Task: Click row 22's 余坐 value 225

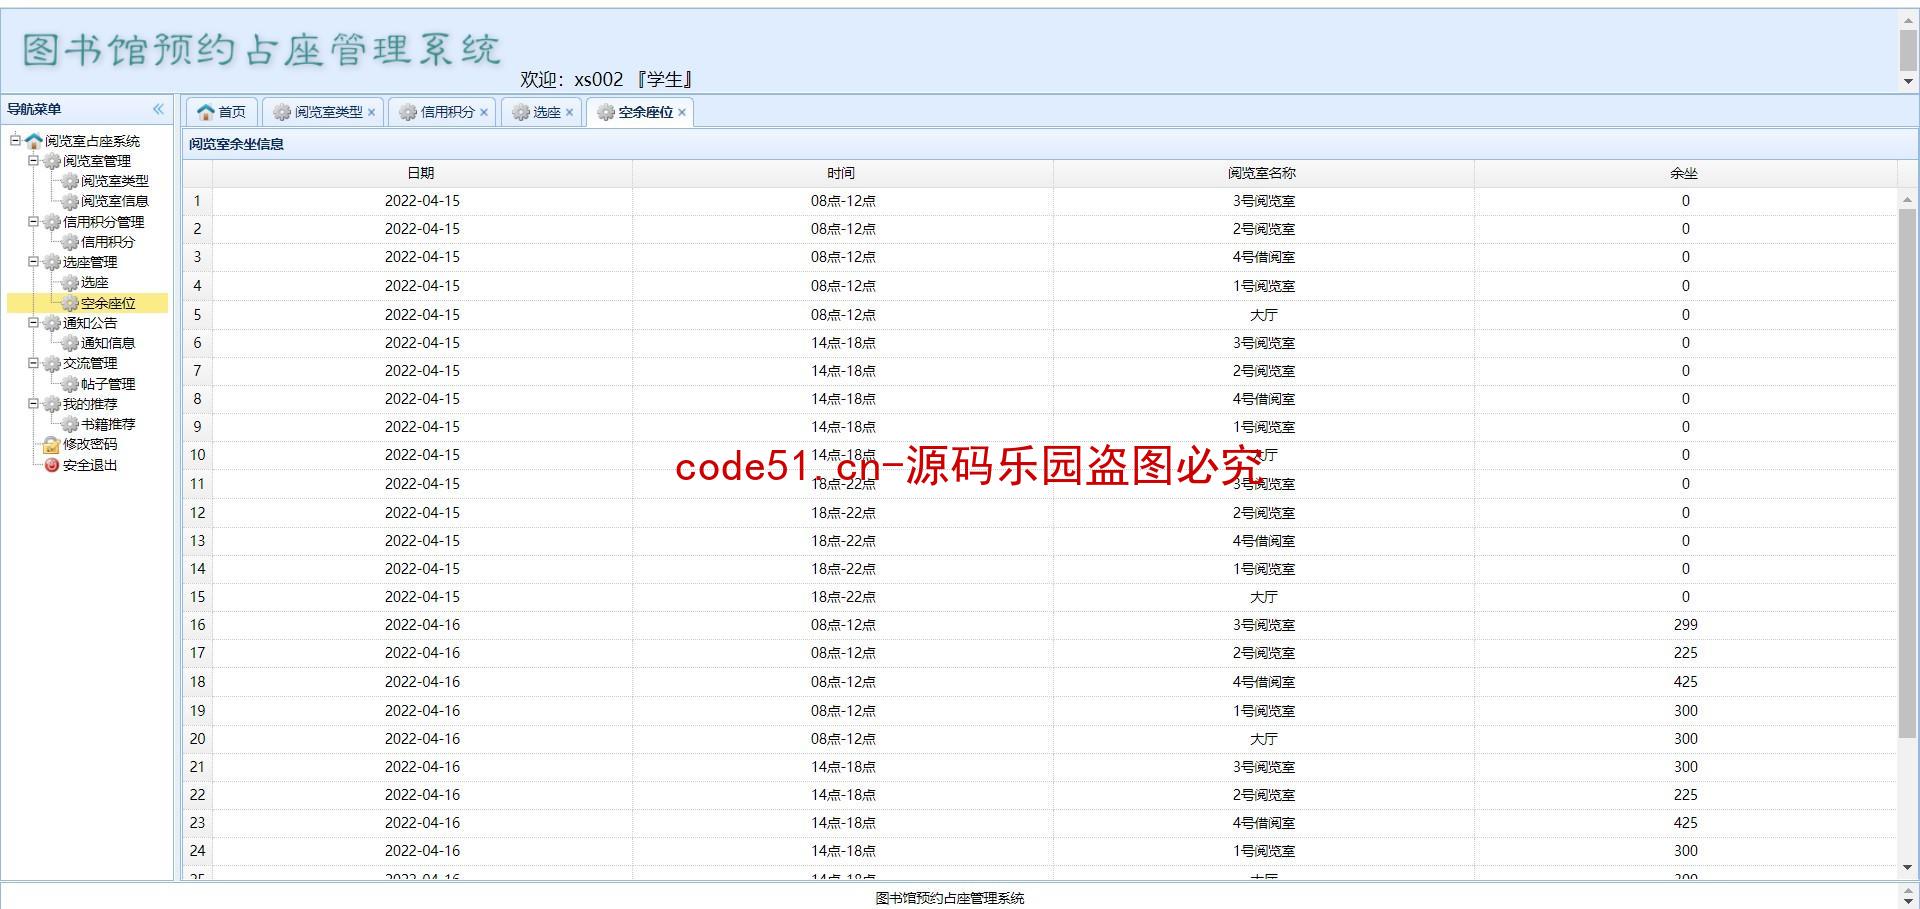Action: click(1685, 795)
